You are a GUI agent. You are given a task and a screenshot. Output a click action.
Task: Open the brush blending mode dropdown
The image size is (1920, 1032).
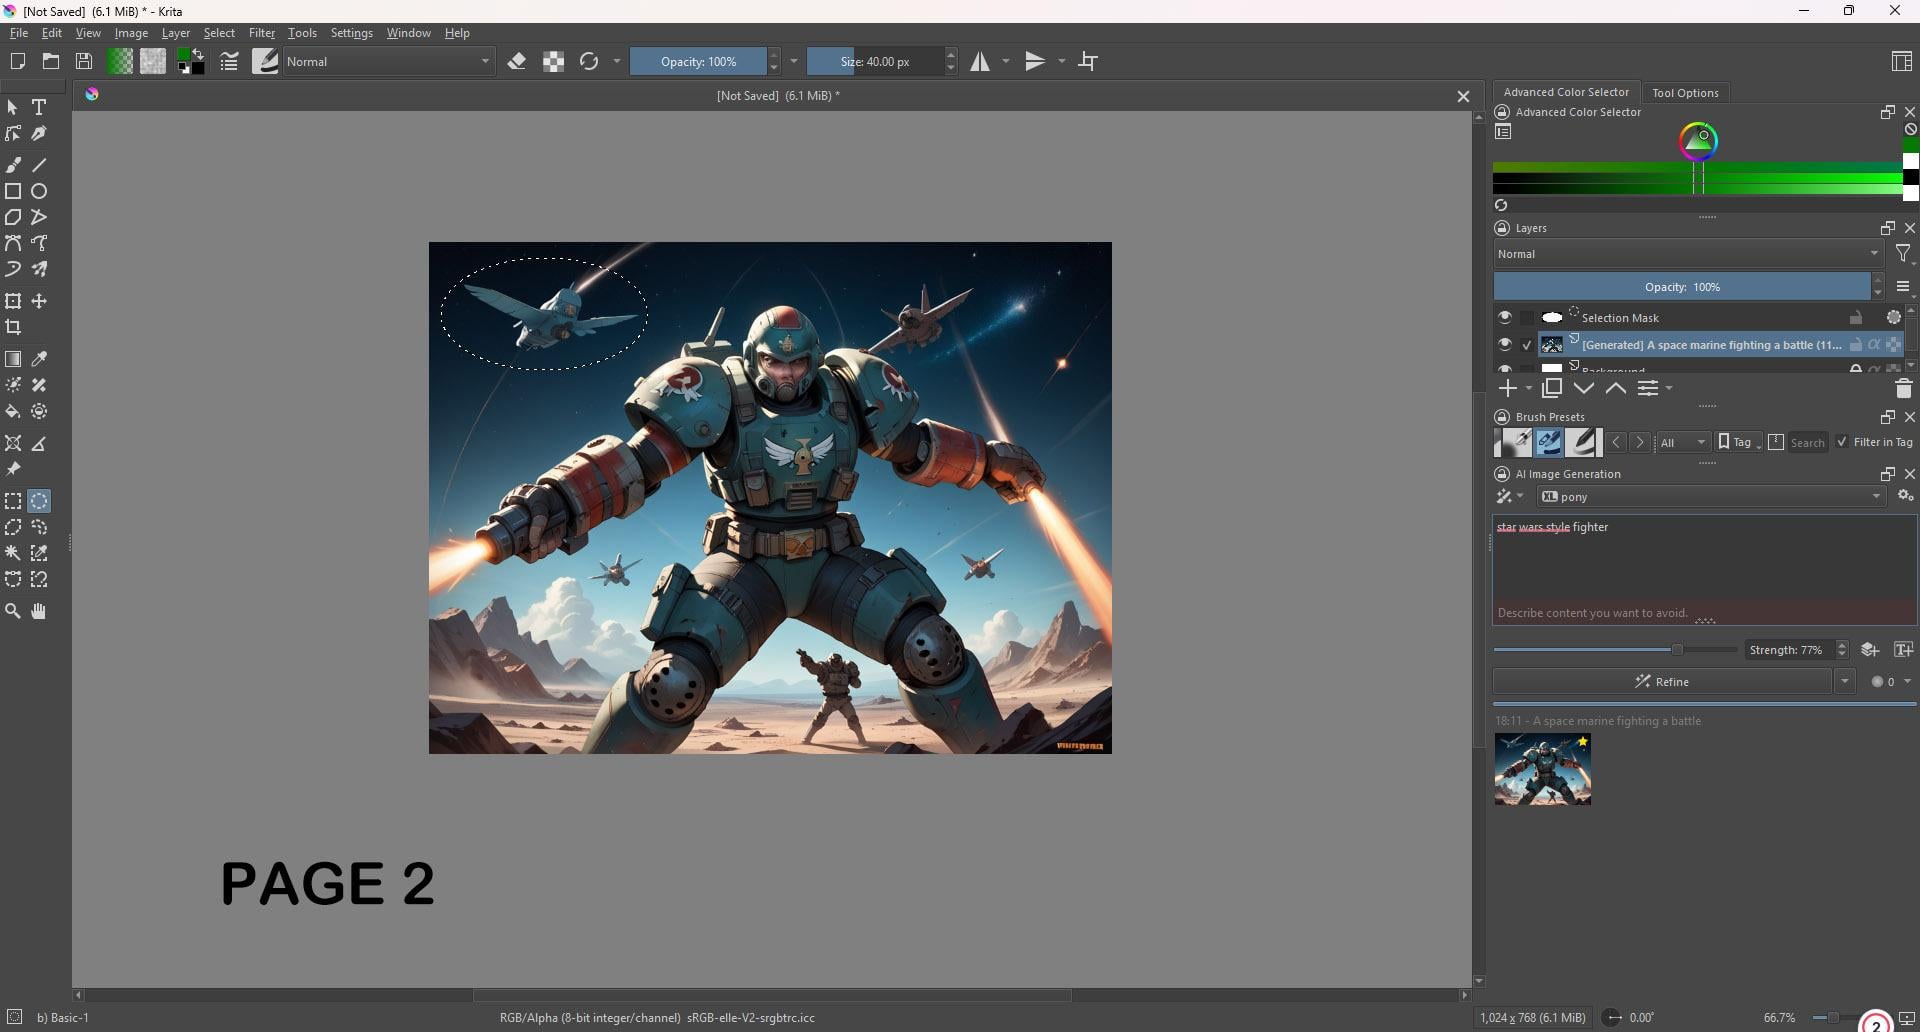coord(389,61)
